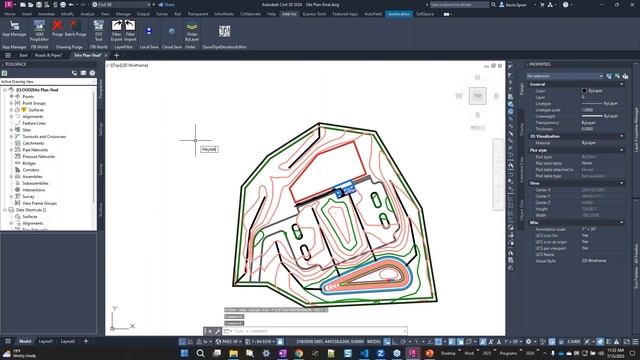Screen dimensions: 640x360
Task: Select the Feature Lines tree item
Action: coord(34,123)
